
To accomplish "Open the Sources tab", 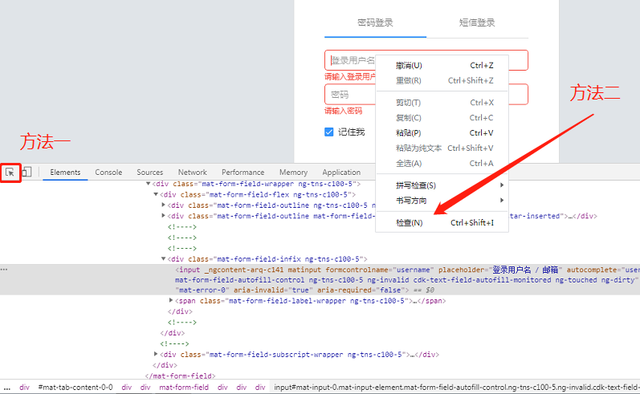I will coord(150,172).
